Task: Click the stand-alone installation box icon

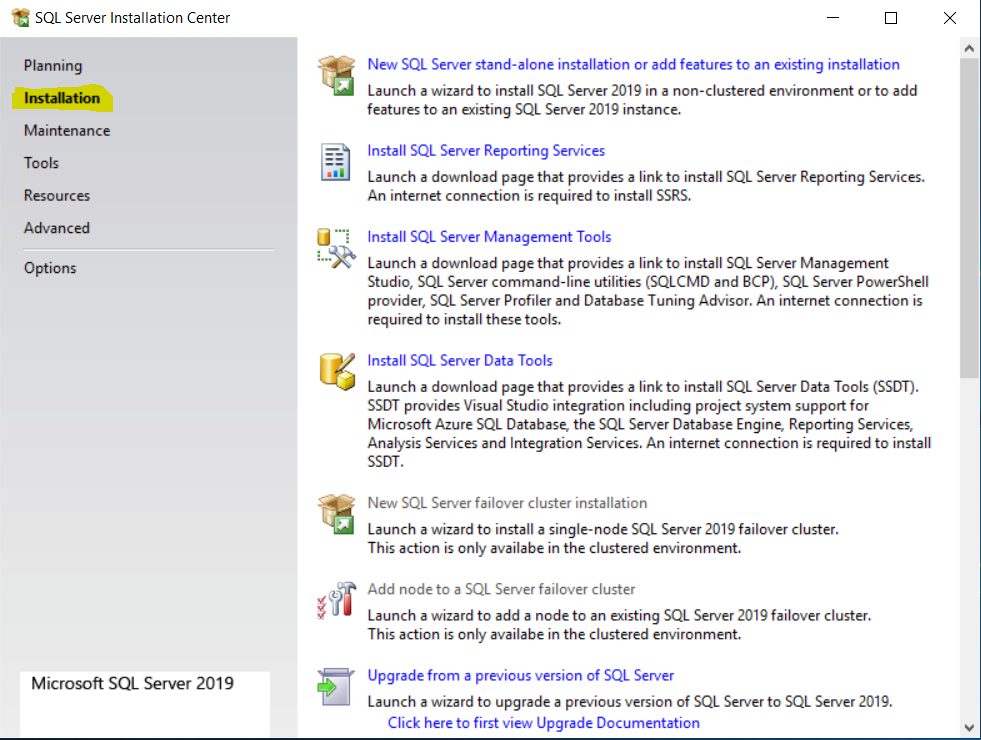Action: 336,75
